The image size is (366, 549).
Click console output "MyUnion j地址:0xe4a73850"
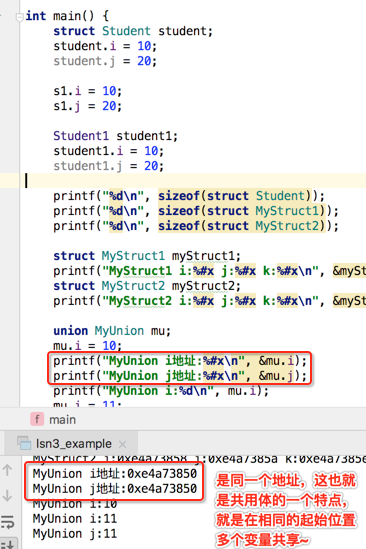pyautogui.click(x=115, y=489)
